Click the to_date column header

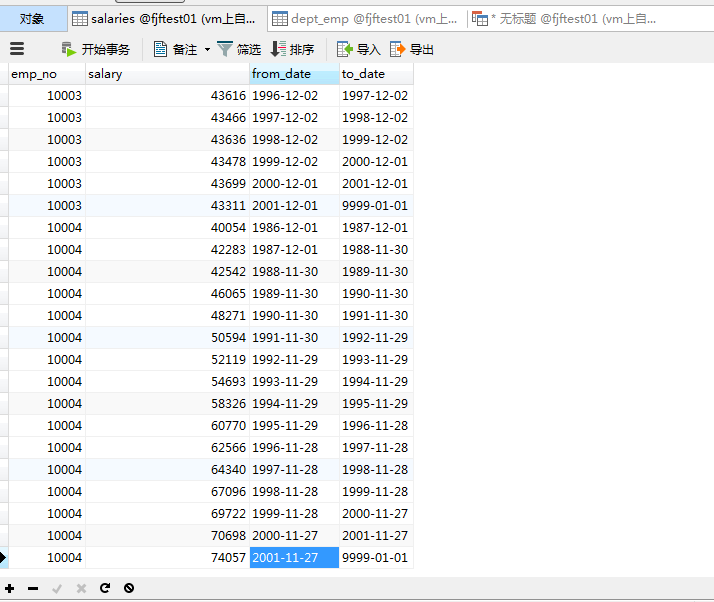click(376, 74)
